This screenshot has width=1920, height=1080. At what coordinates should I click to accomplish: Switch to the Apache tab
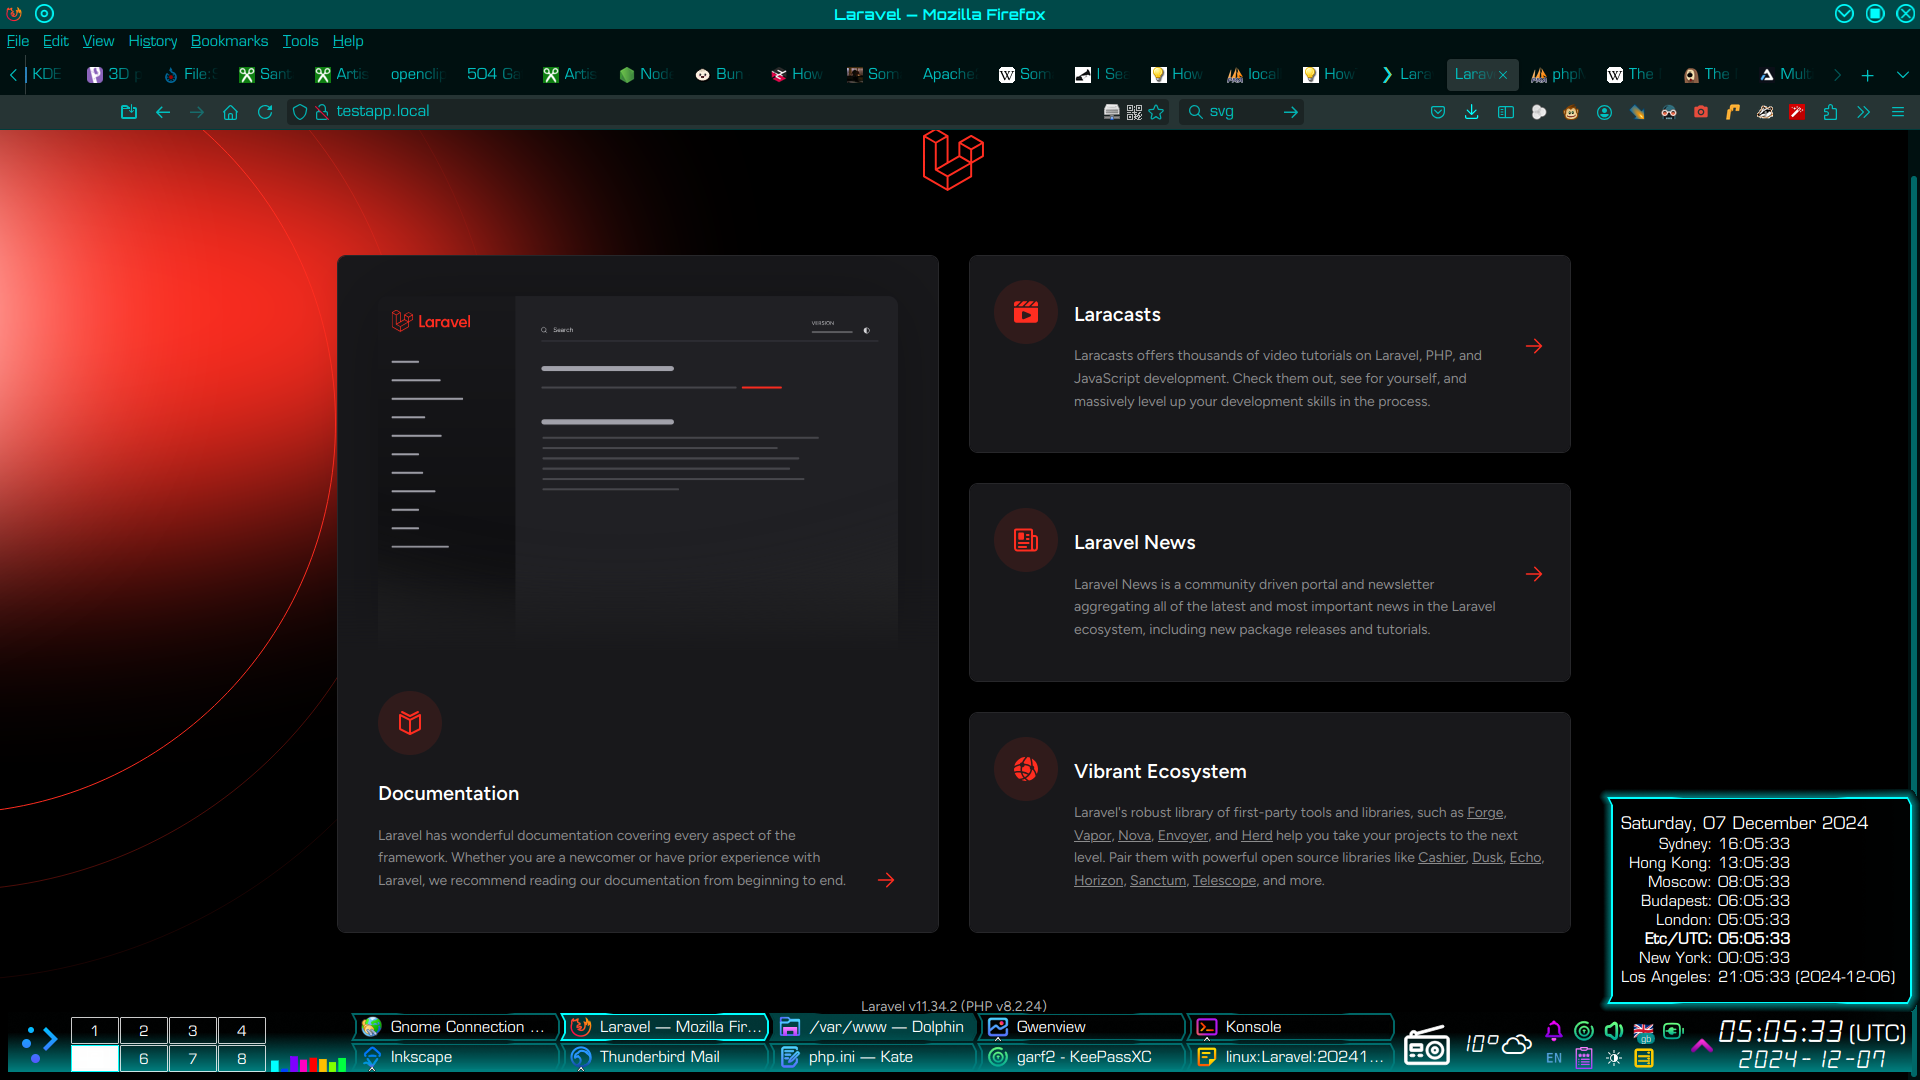pos(947,74)
